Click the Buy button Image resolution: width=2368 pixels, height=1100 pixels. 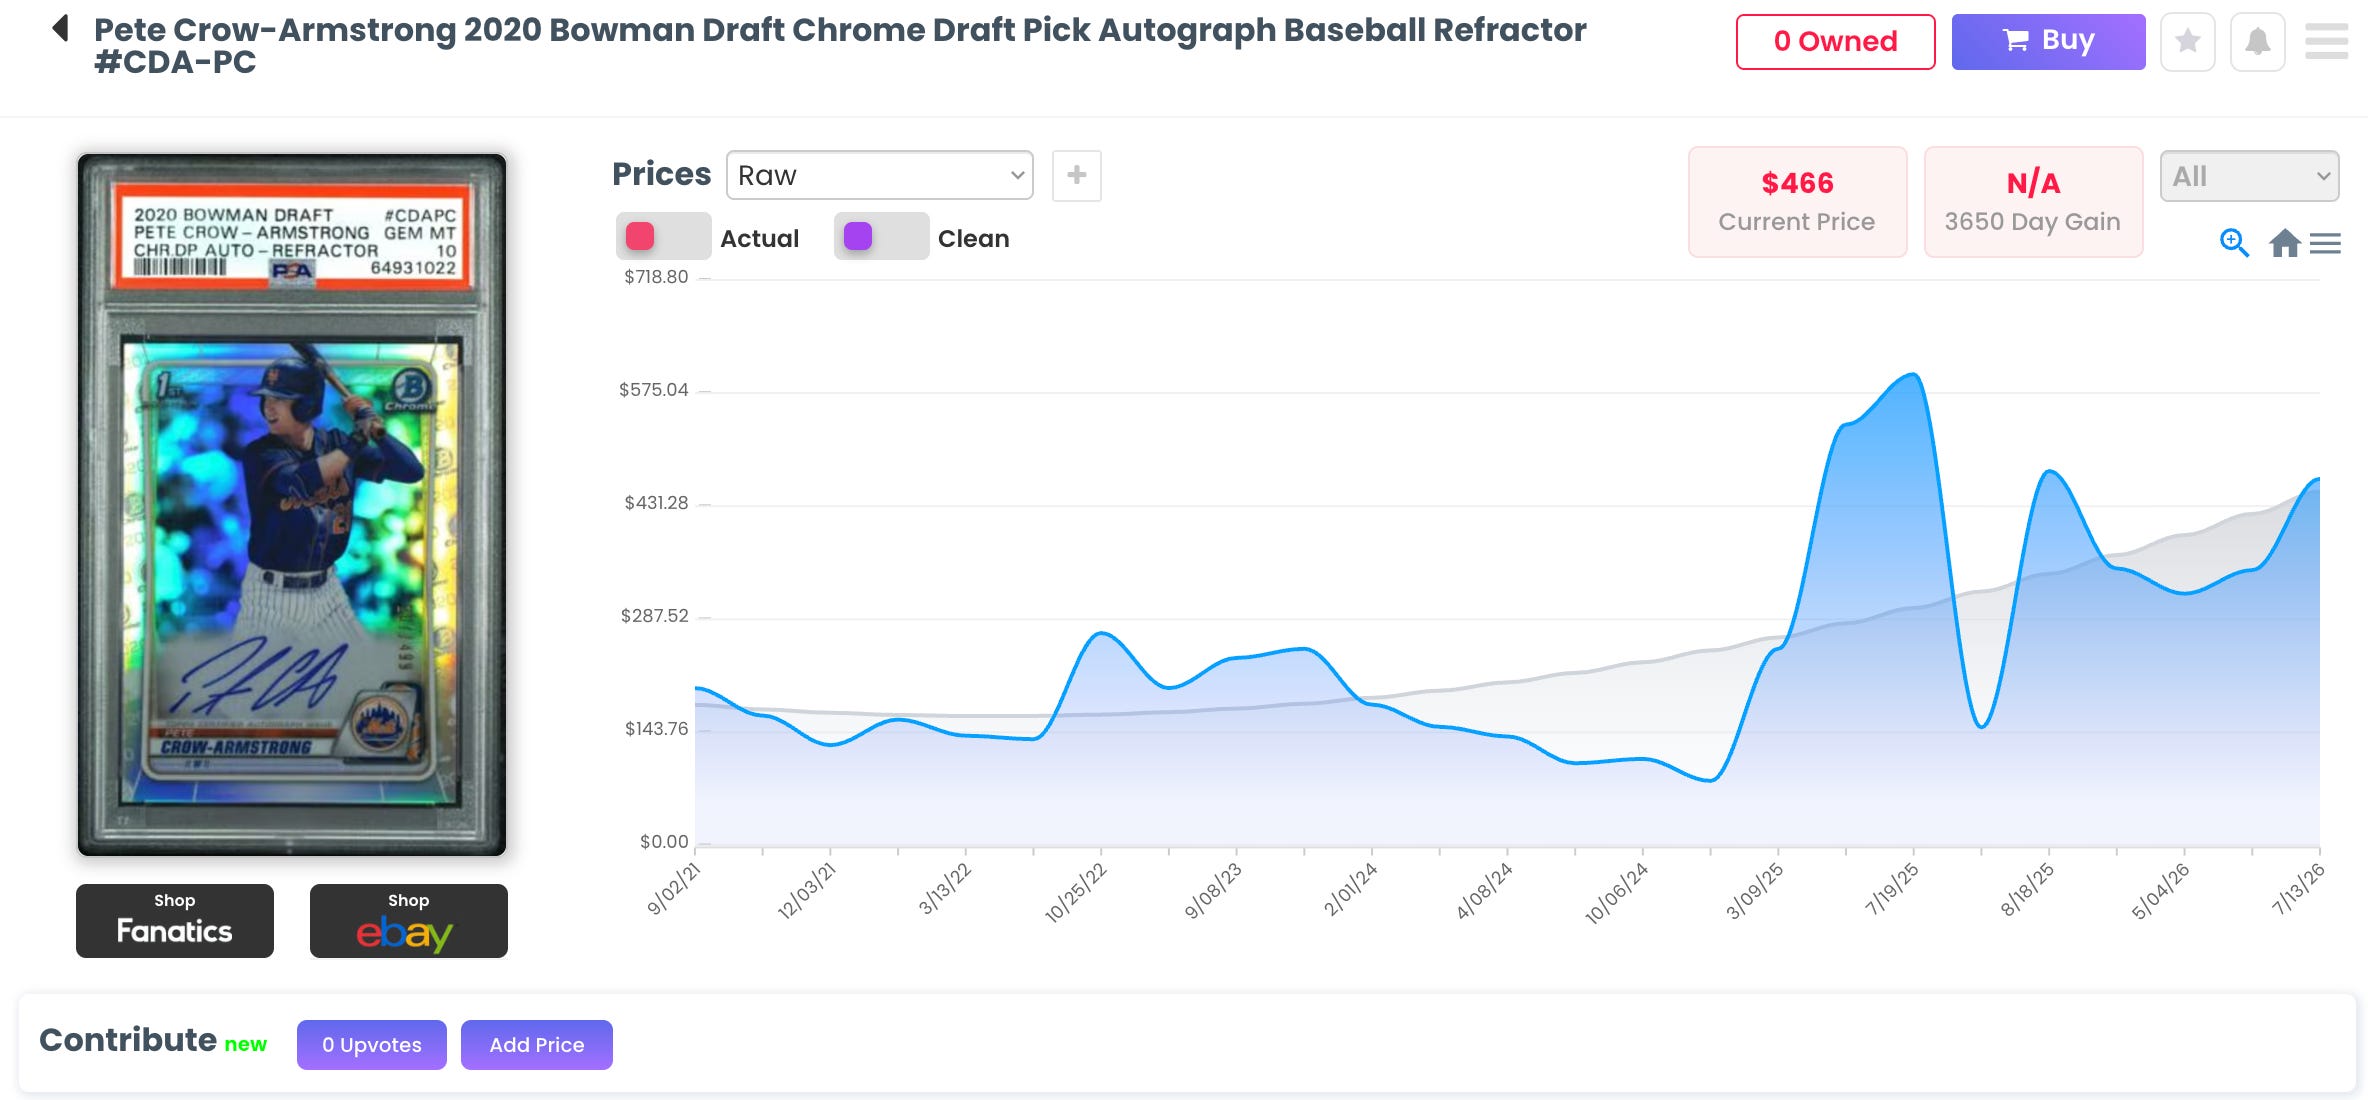pos(2048,42)
